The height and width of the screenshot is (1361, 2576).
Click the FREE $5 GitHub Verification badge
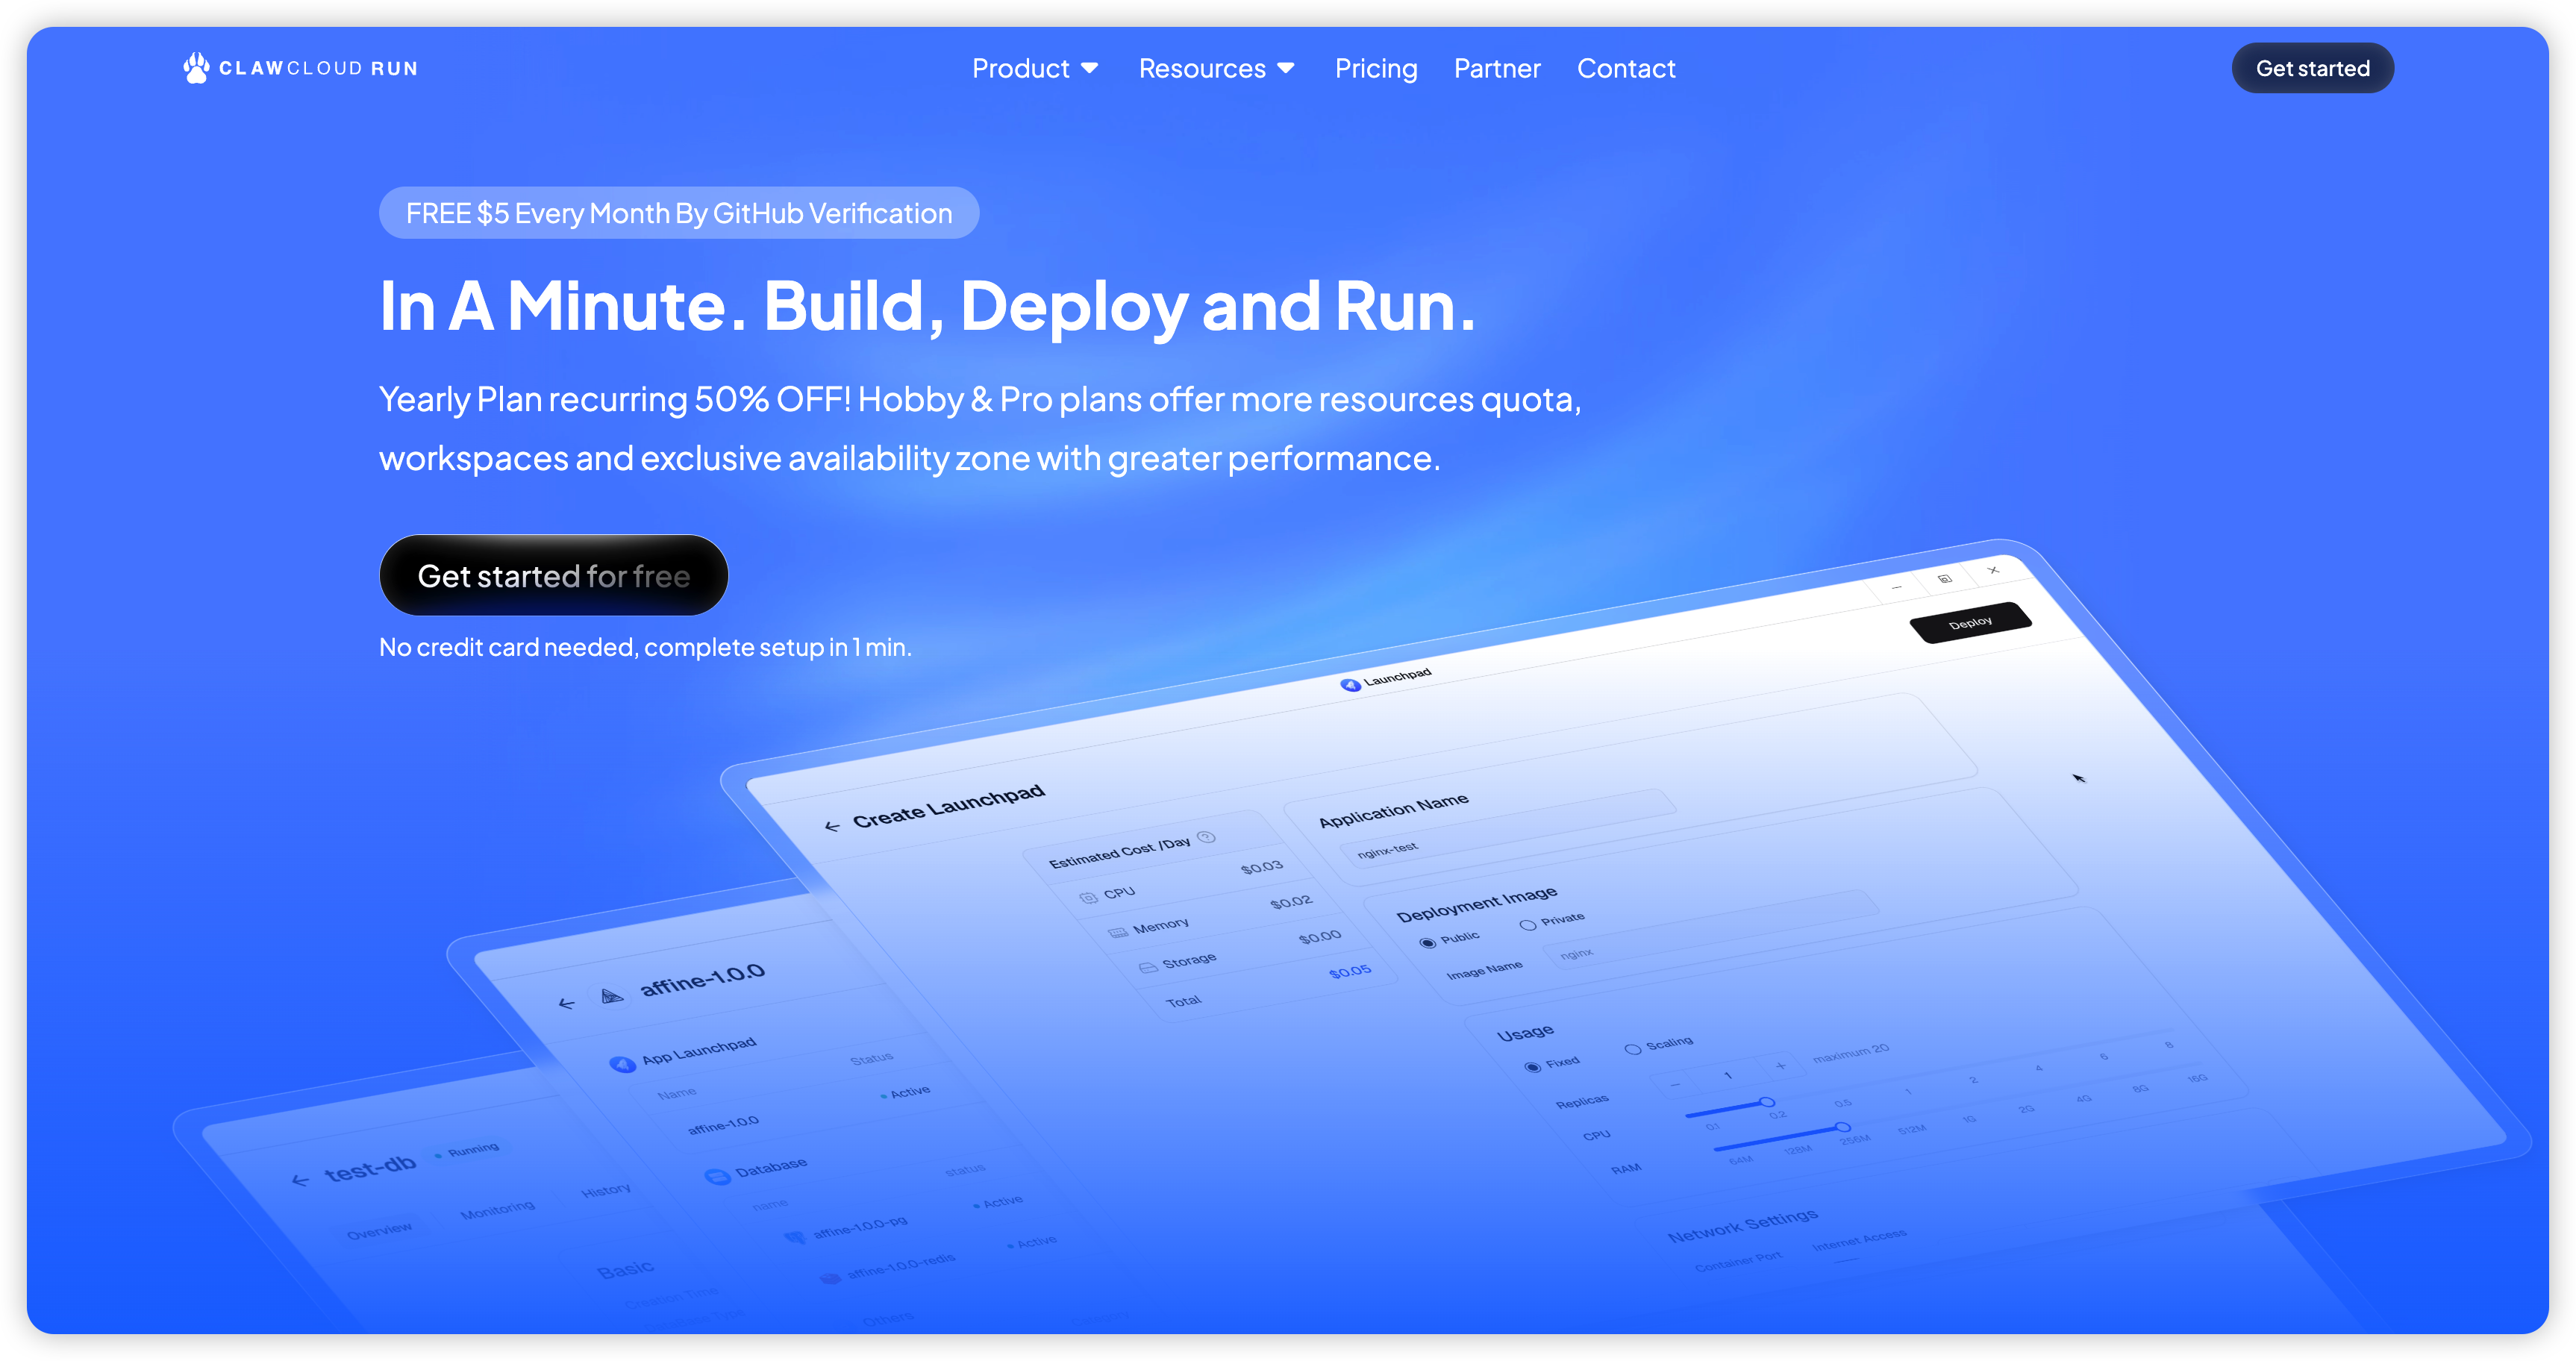(679, 213)
